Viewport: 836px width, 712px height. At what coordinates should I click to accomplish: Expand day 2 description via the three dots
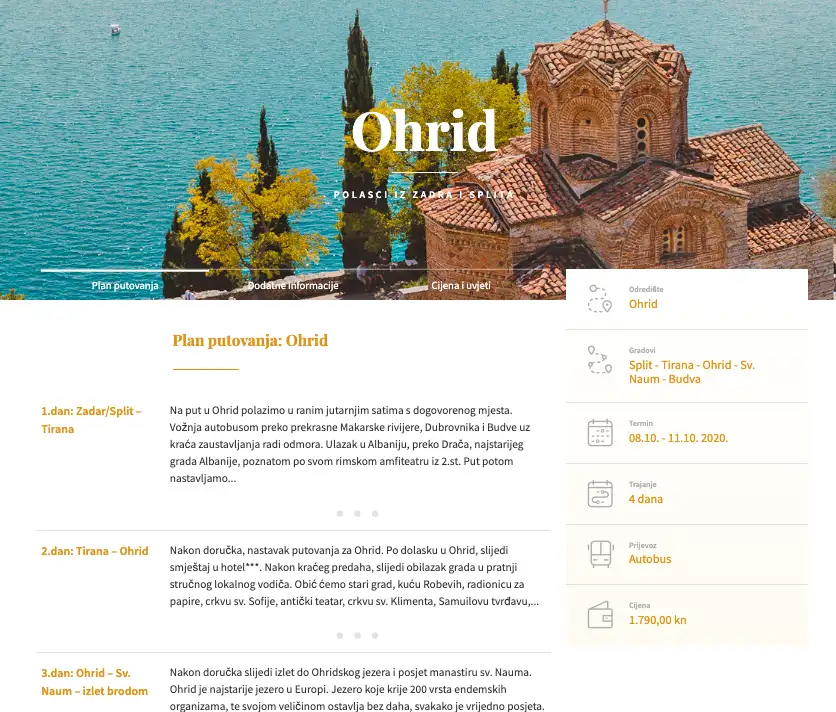(357, 635)
